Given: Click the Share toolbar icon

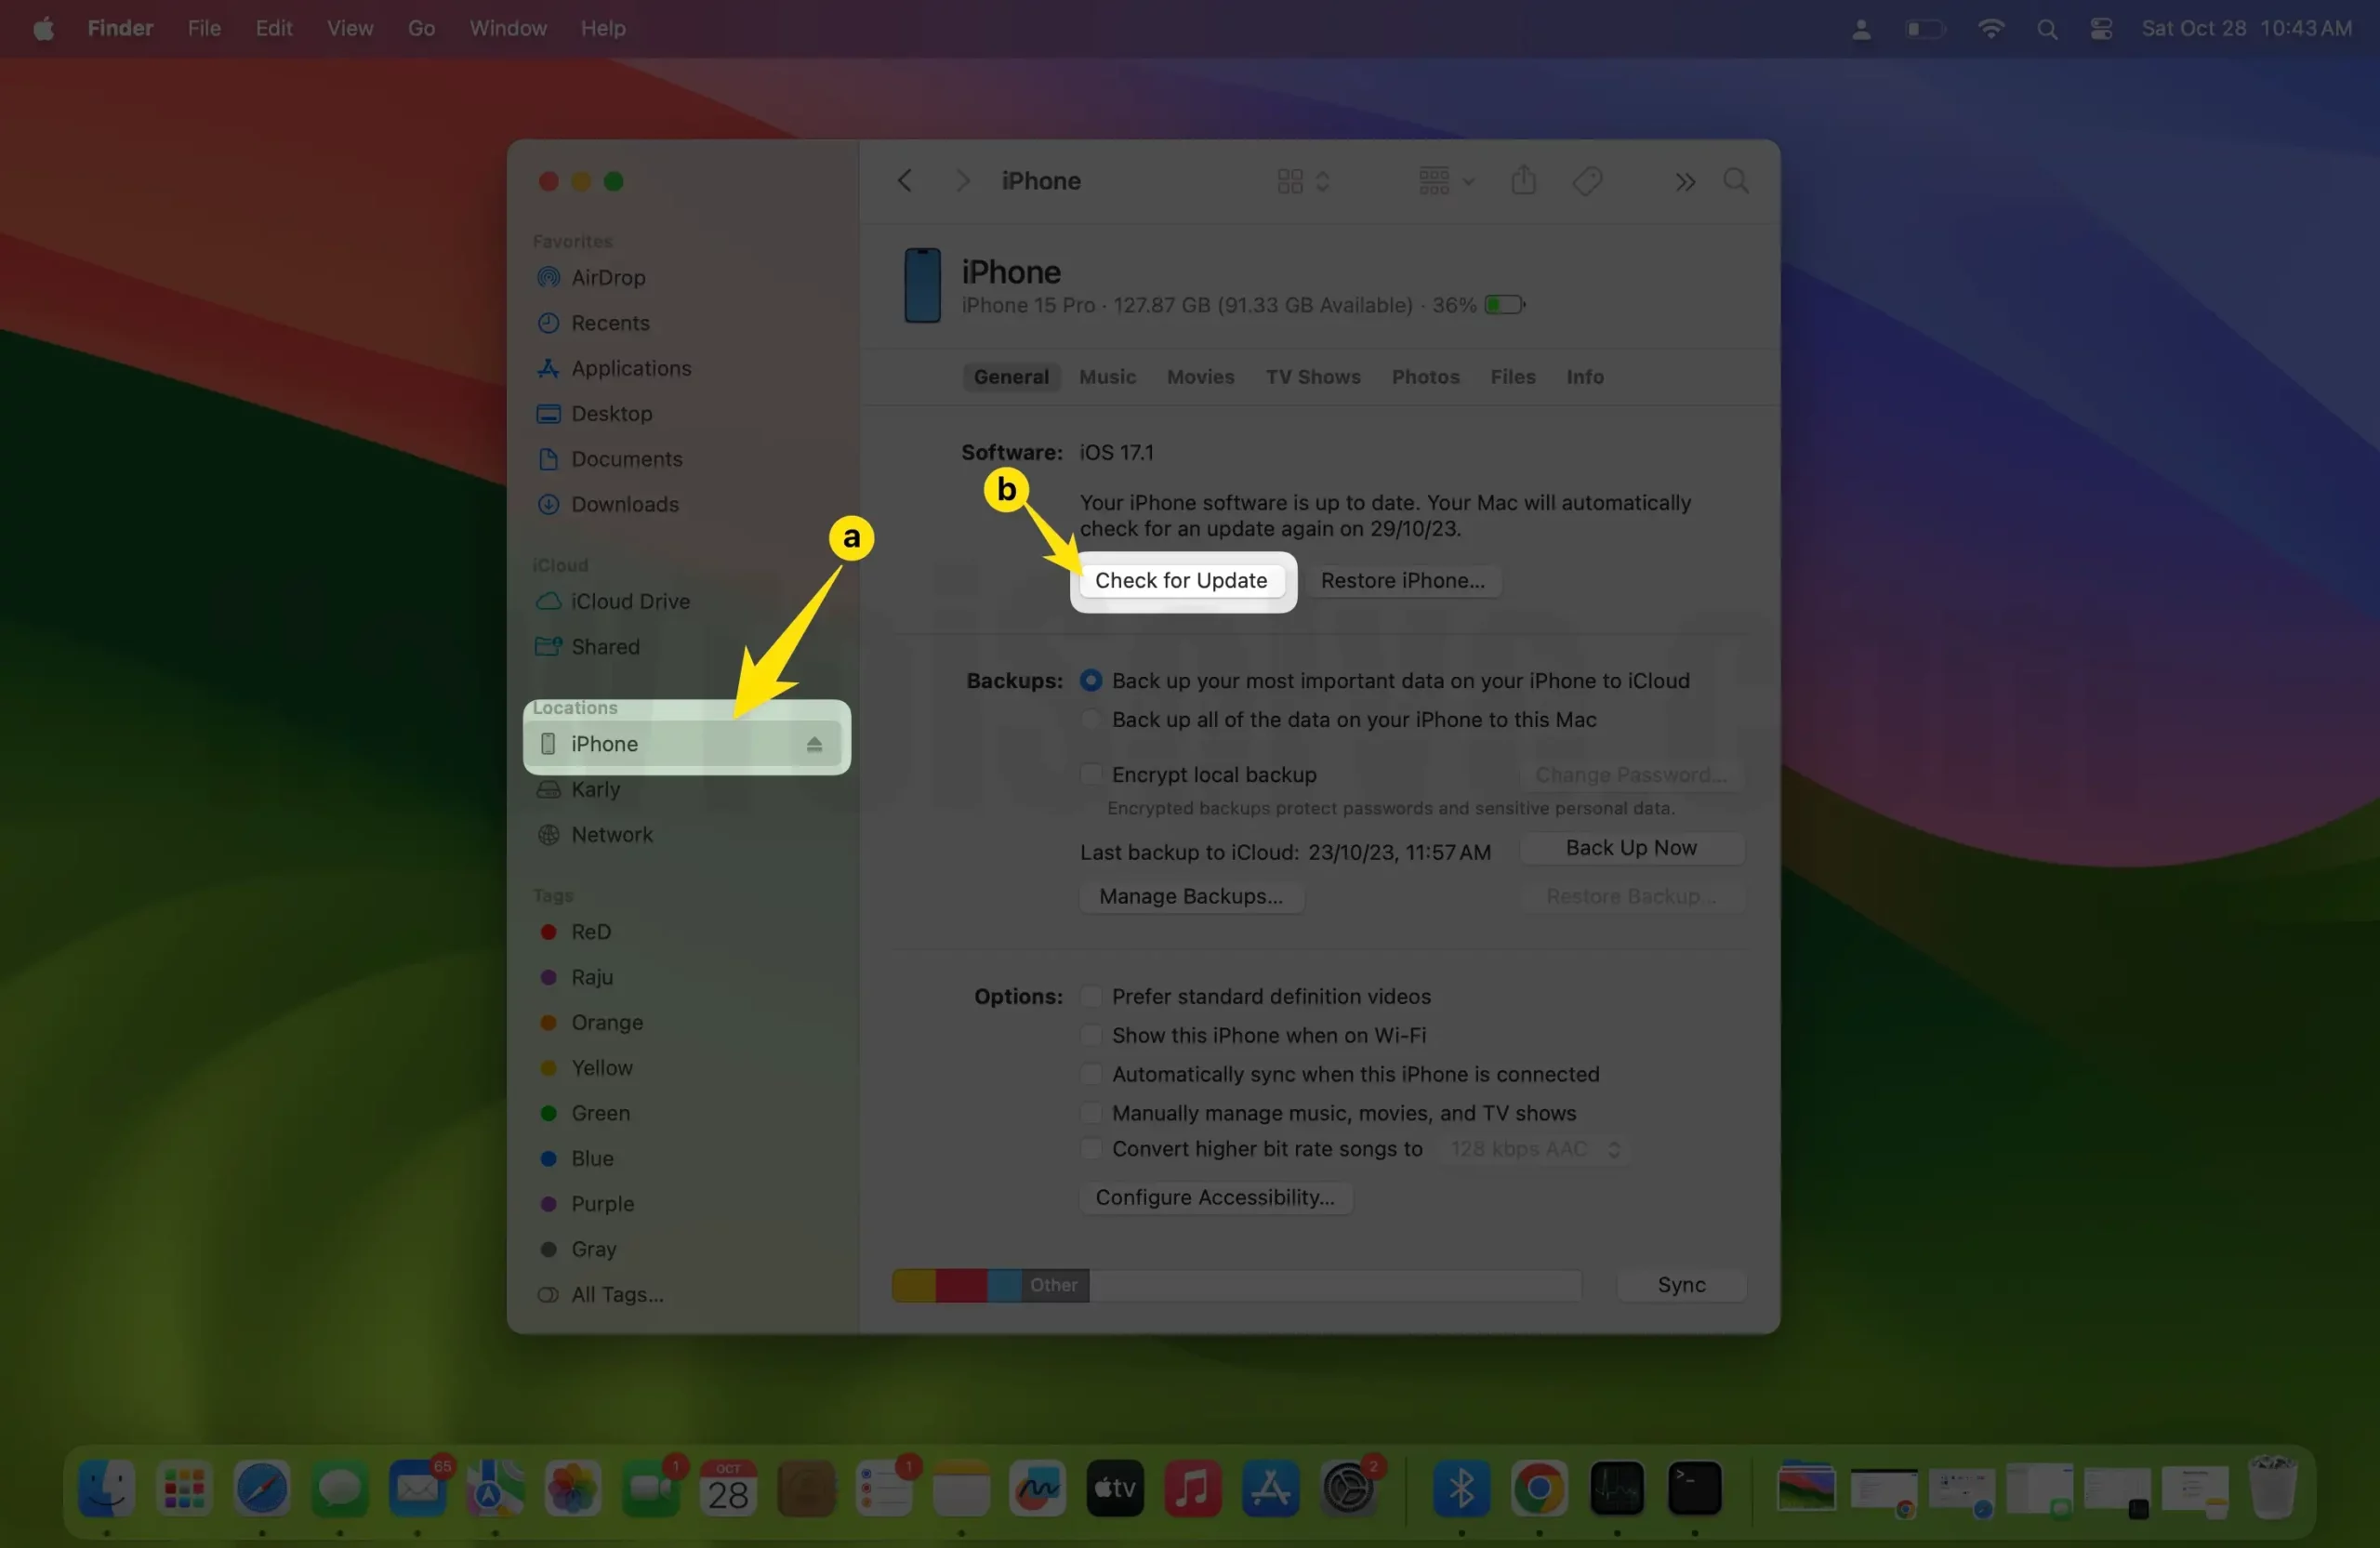Looking at the screenshot, I should tap(1523, 181).
